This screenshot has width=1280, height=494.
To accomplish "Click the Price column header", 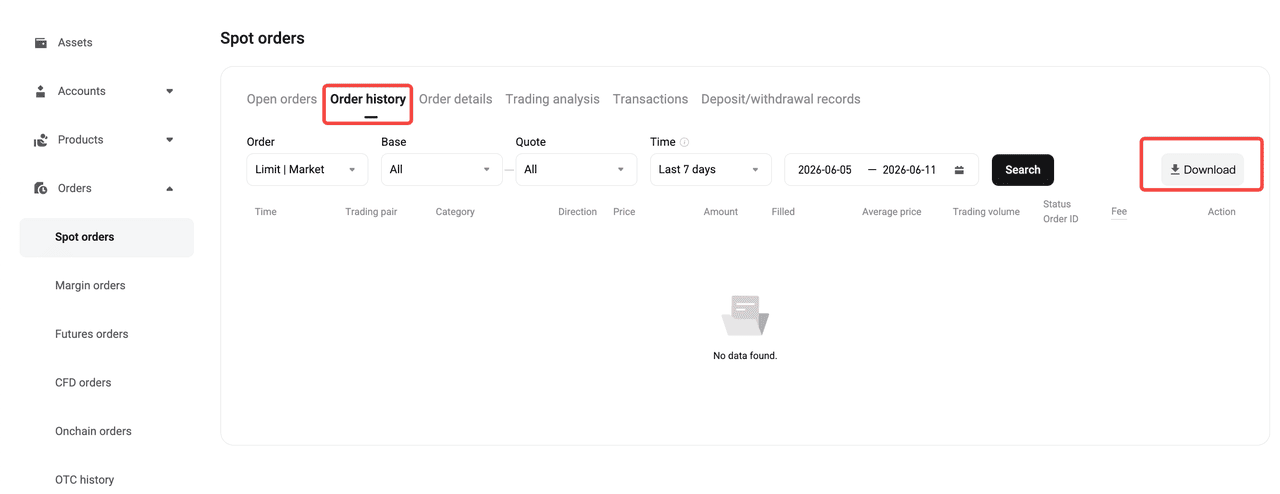I will coord(624,212).
